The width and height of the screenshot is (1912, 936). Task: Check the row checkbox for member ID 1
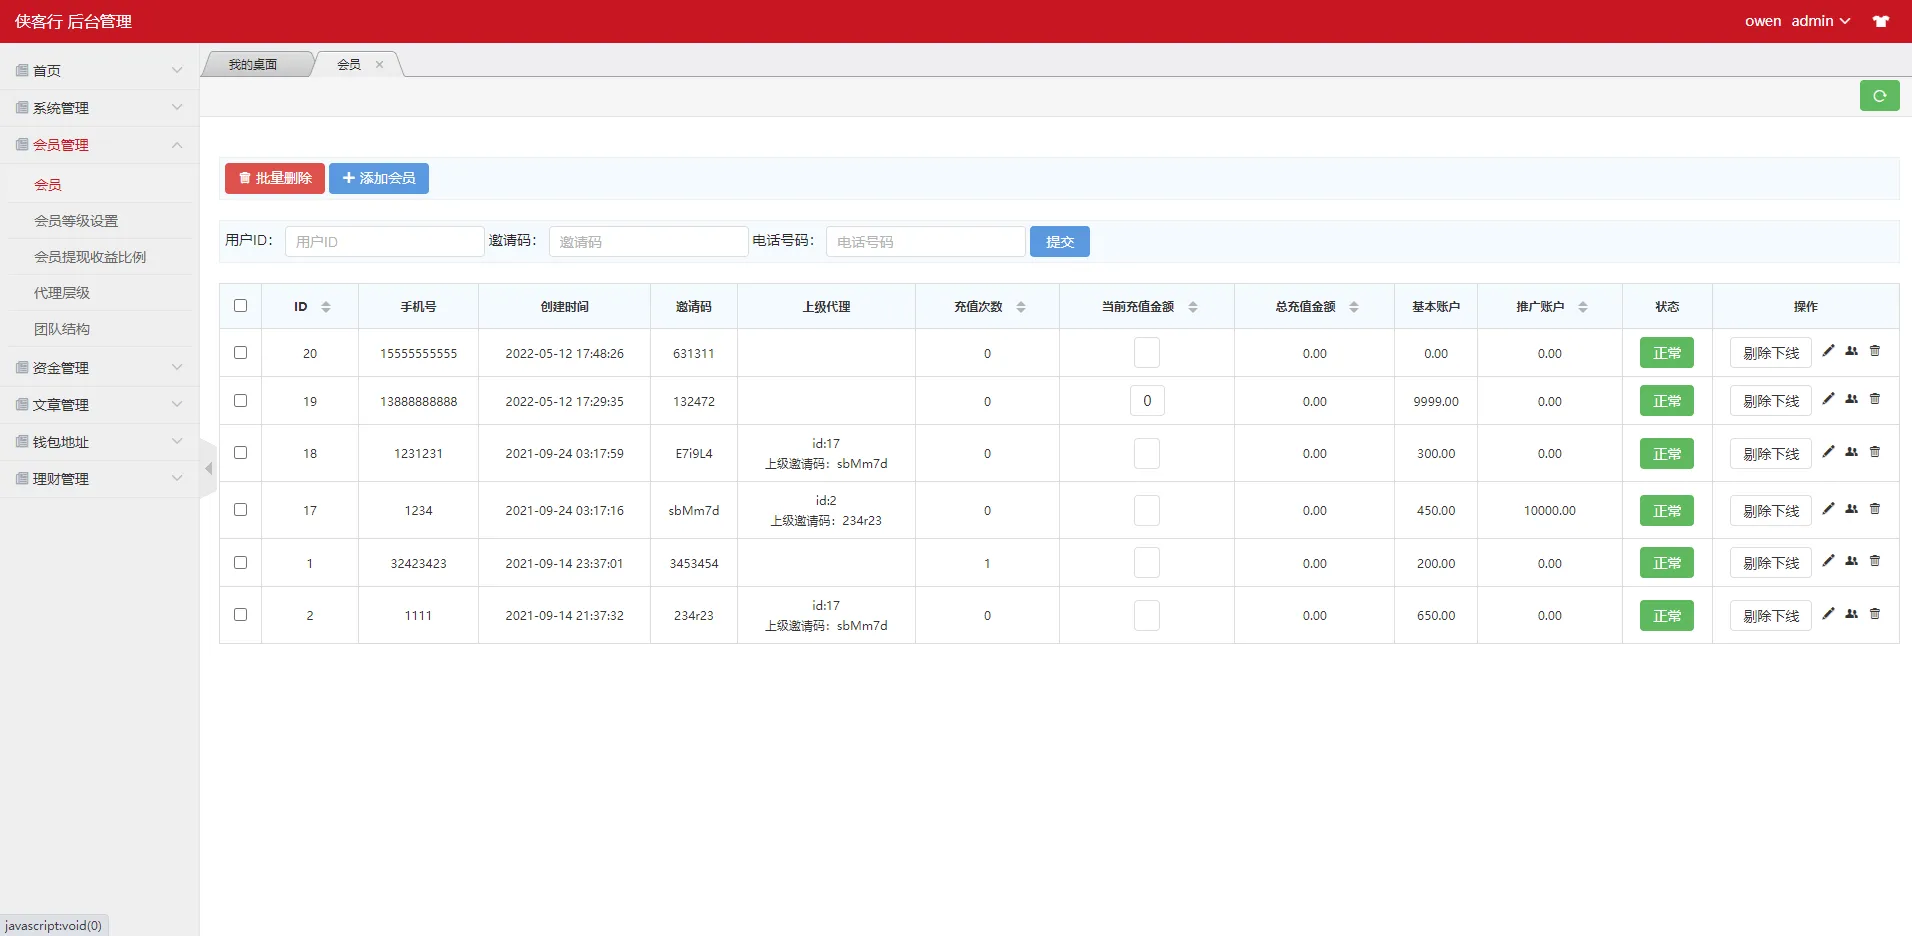pos(240,562)
